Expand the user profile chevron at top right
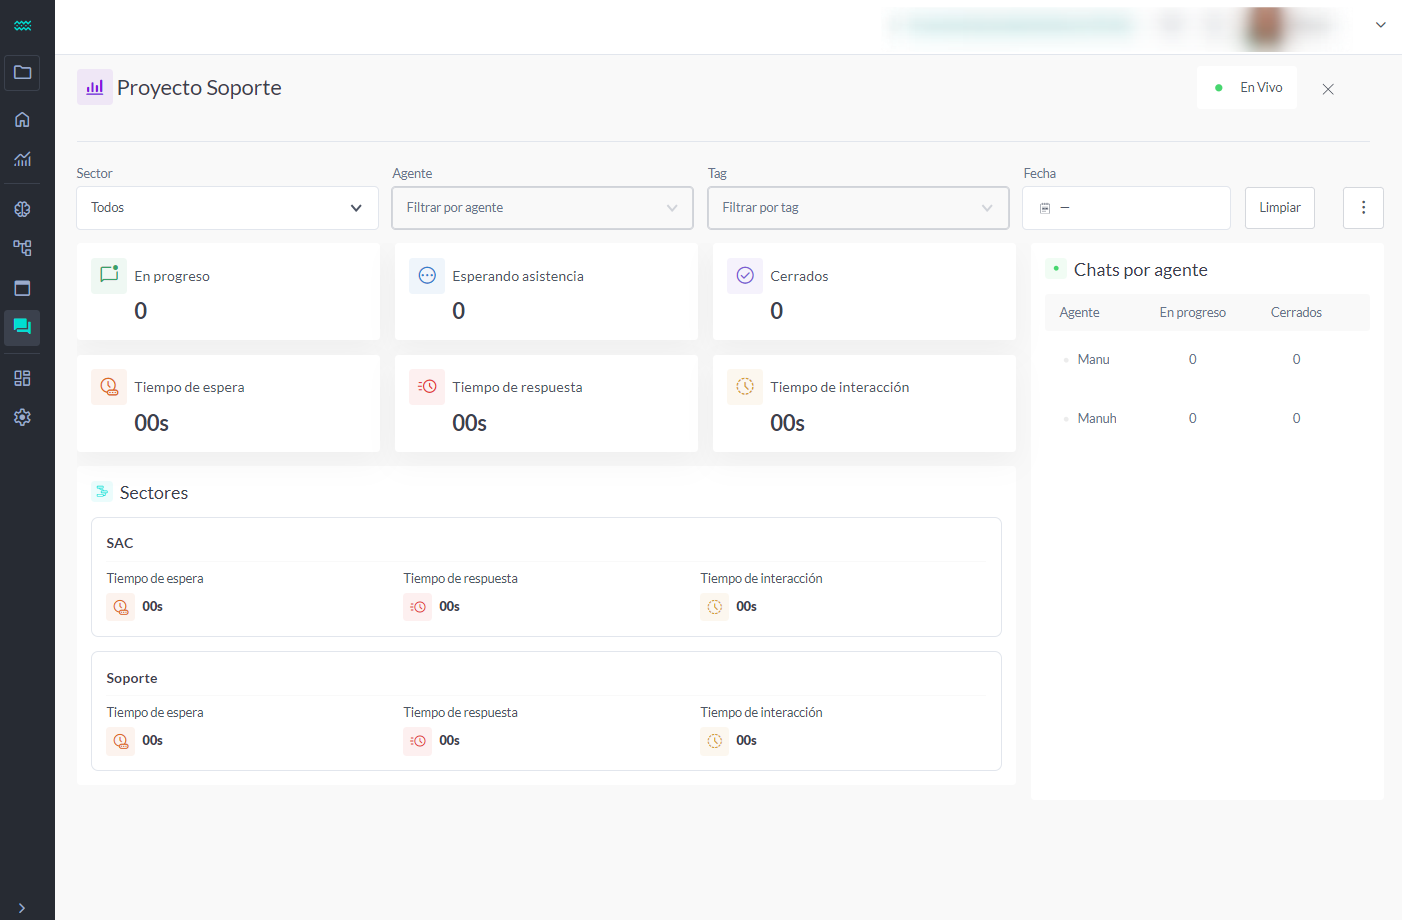Viewport: 1402px width, 920px height. tap(1380, 25)
